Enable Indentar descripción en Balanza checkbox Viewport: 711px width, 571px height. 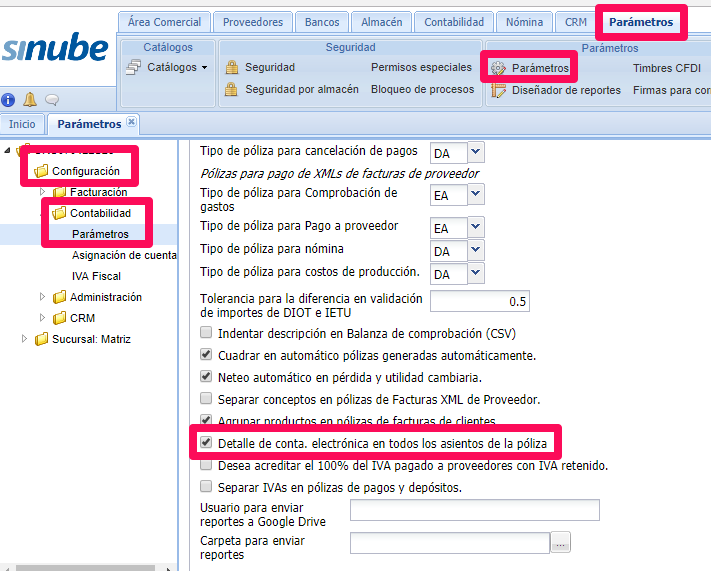206,333
